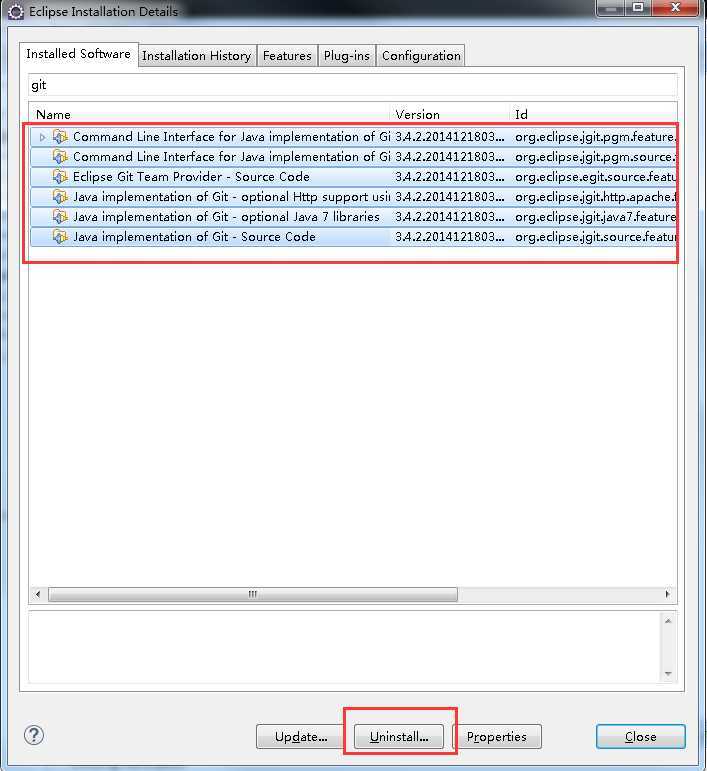Select 'Java implementation of Git - optional Http support' row

[353, 197]
